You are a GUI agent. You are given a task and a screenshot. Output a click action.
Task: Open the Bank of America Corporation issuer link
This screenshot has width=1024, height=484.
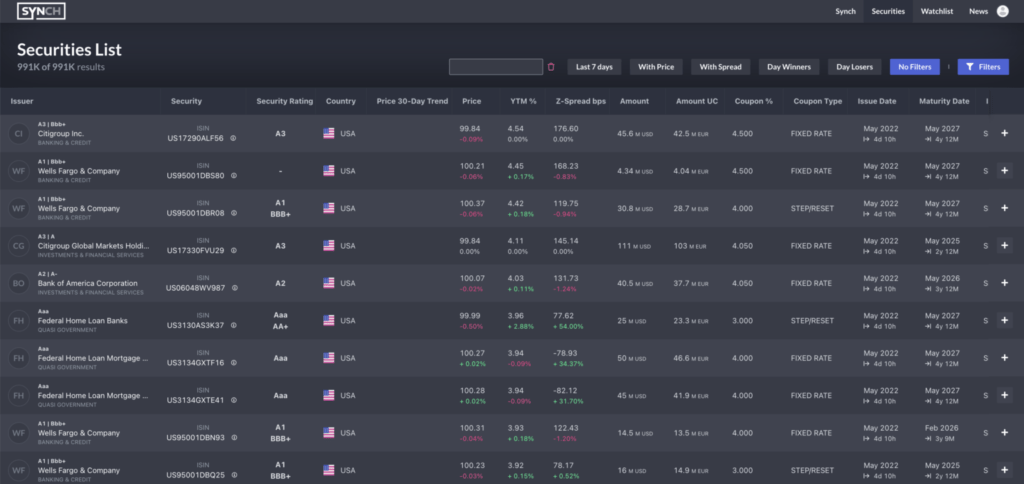click(88, 284)
